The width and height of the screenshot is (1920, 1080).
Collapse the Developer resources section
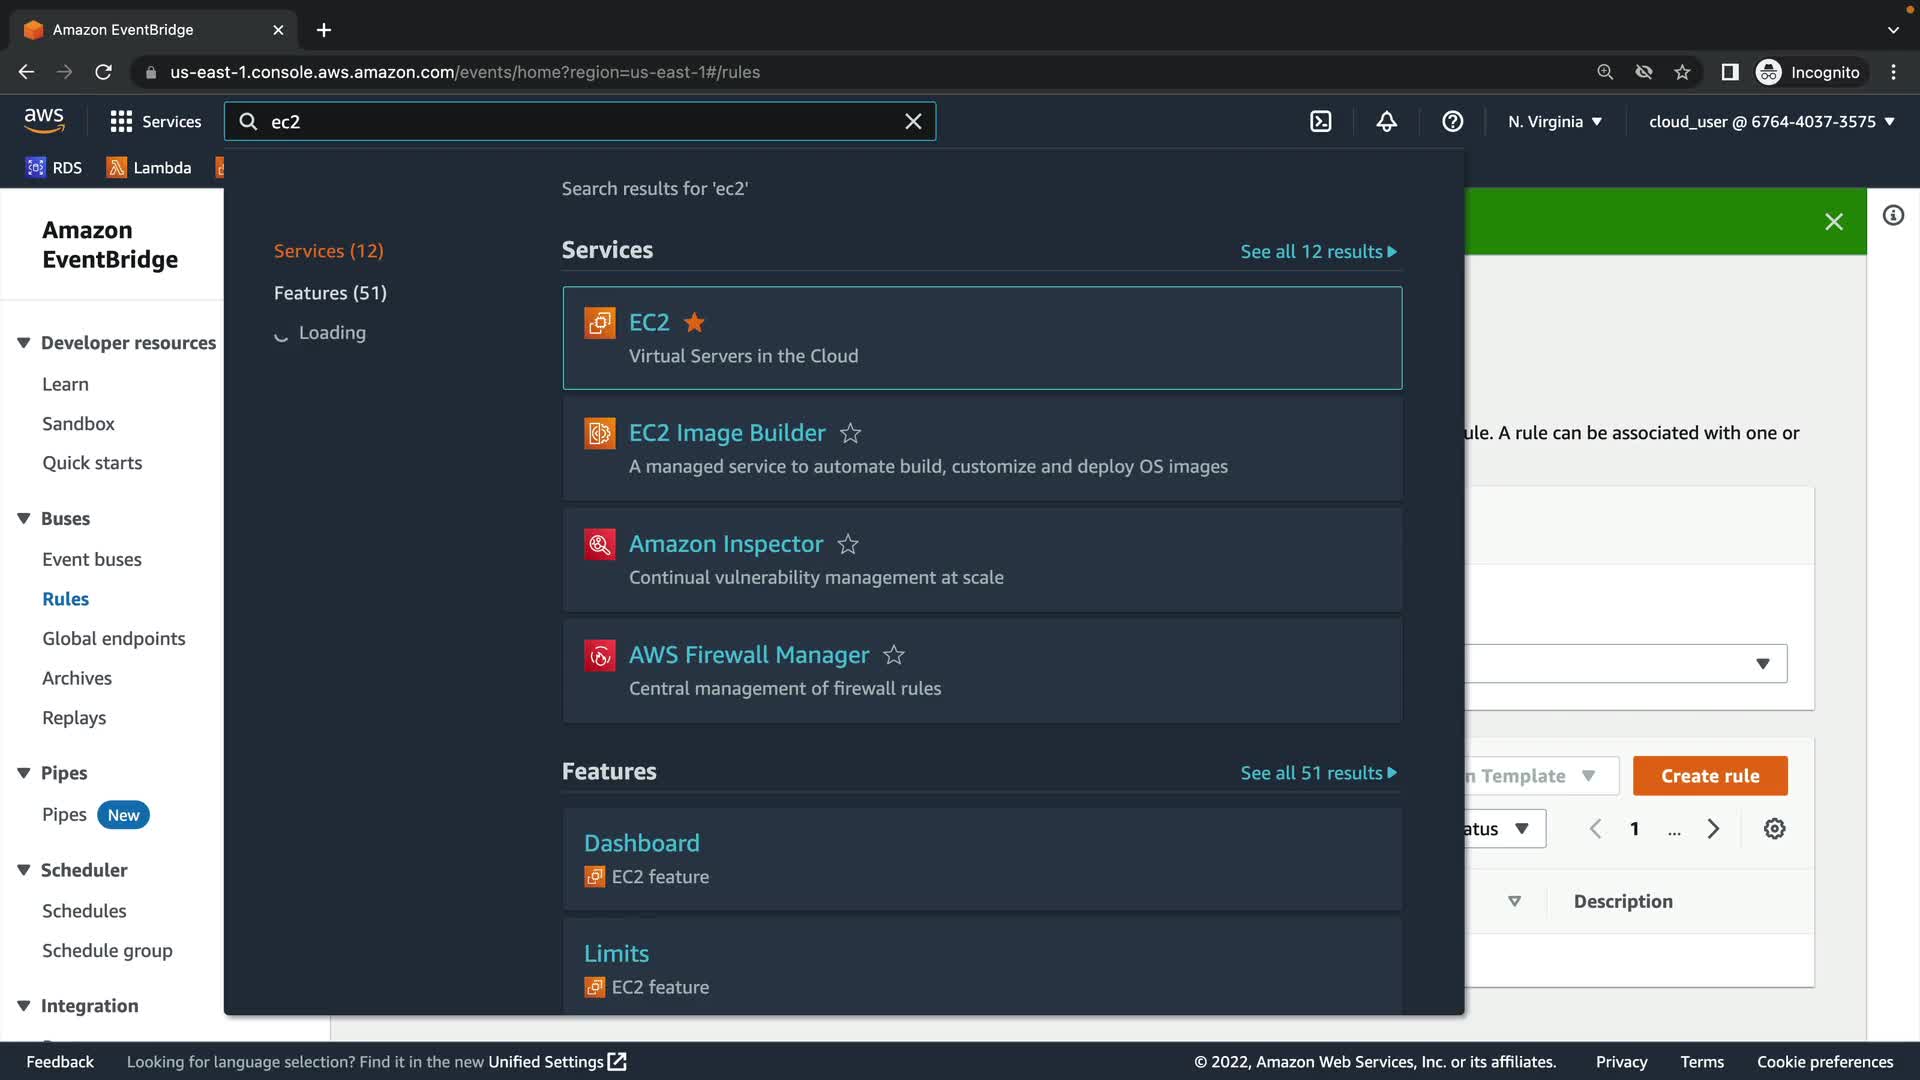pos(24,343)
